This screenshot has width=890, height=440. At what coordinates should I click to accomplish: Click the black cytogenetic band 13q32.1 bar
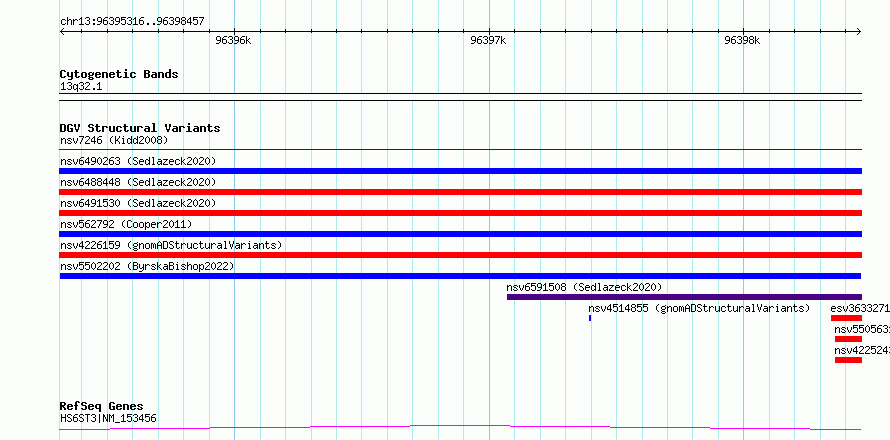click(x=461, y=97)
